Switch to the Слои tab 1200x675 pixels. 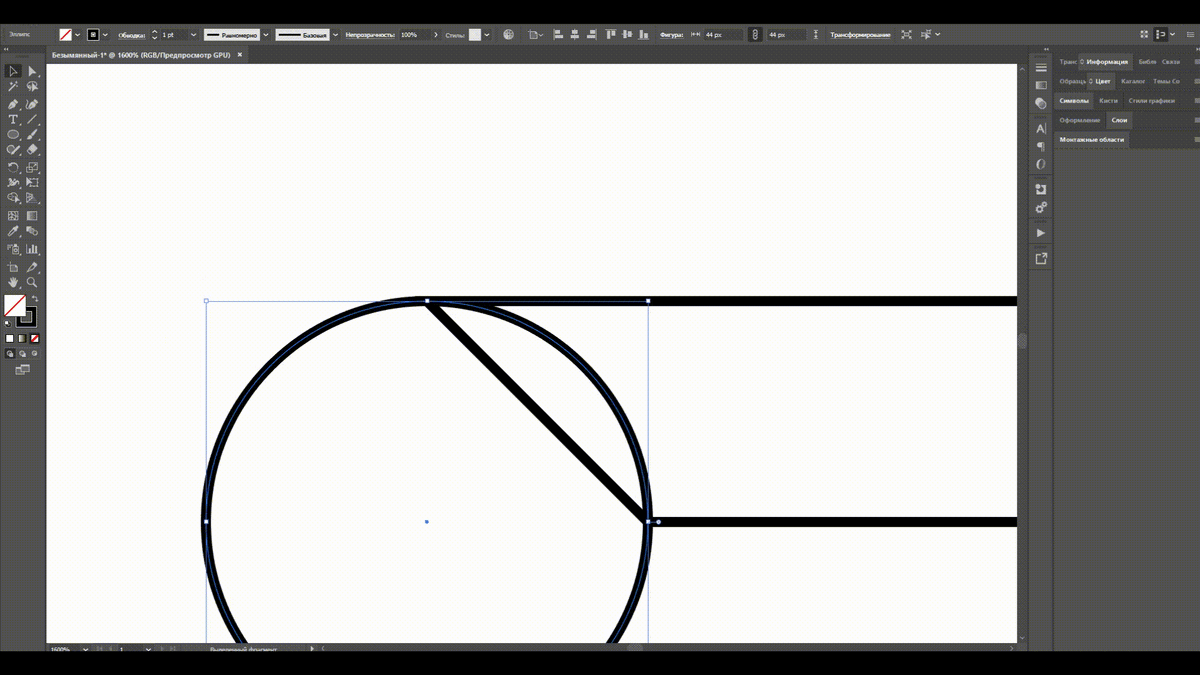coord(1119,120)
